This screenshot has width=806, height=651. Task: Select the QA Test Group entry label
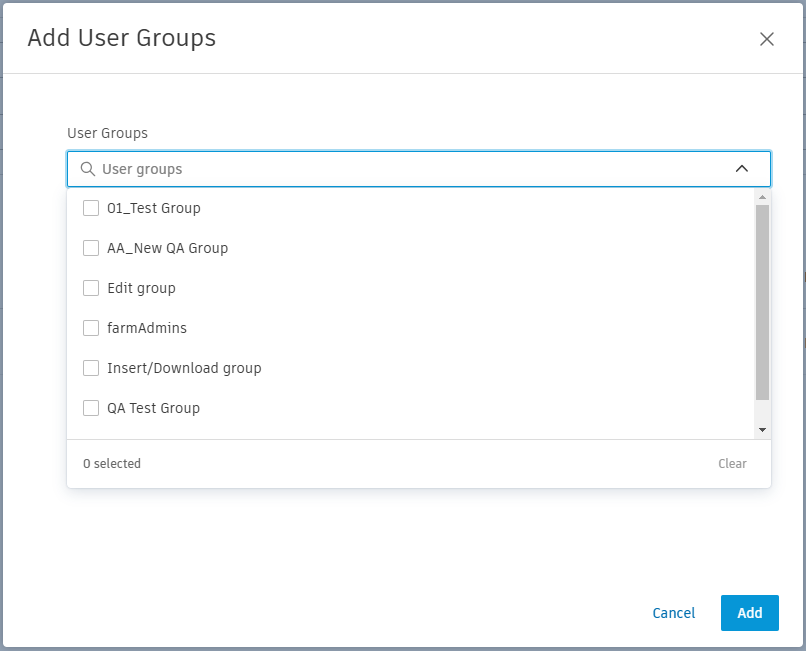(153, 408)
